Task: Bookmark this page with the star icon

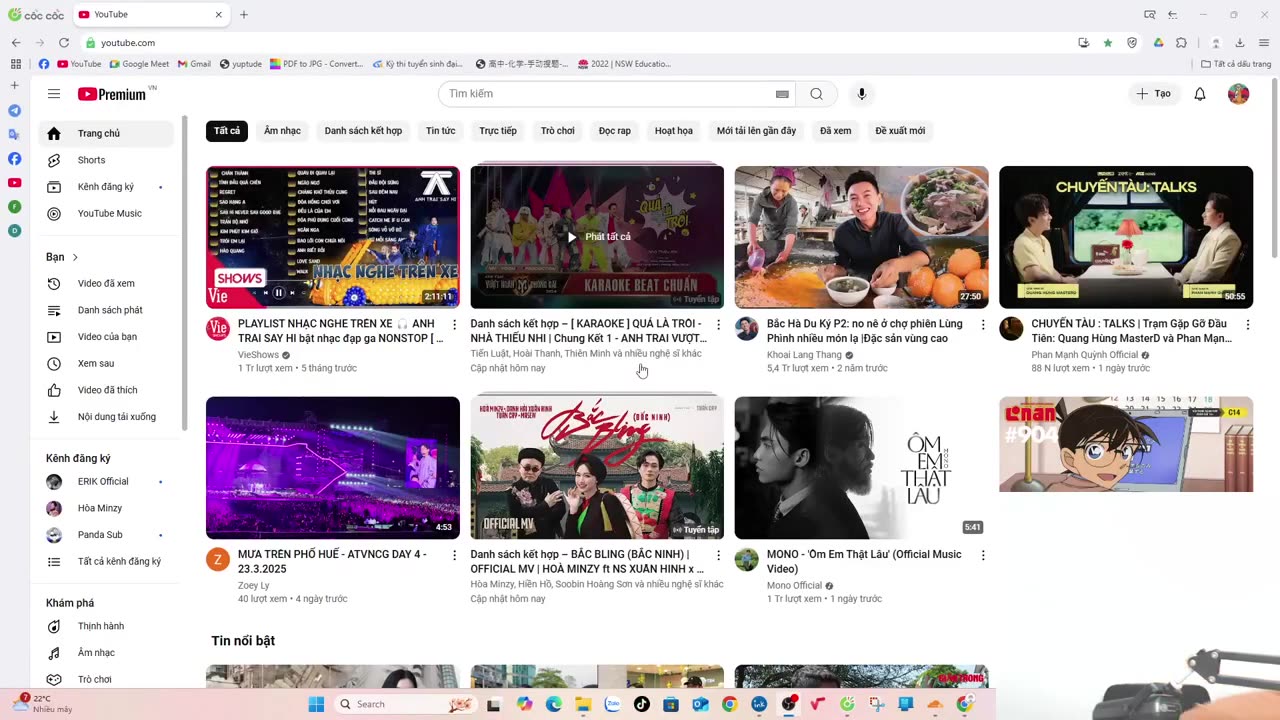Action: click(1108, 43)
